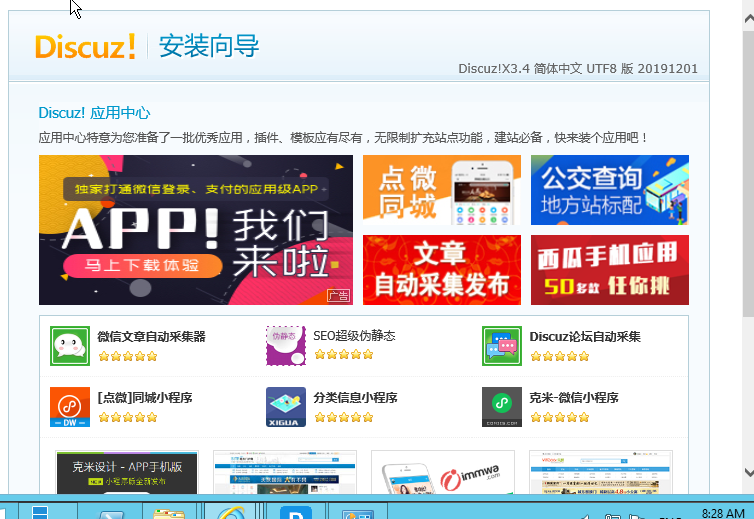Open File Explorer folder icon in taskbar
The height and width of the screenshot is (519, 754).
(169, 512)
